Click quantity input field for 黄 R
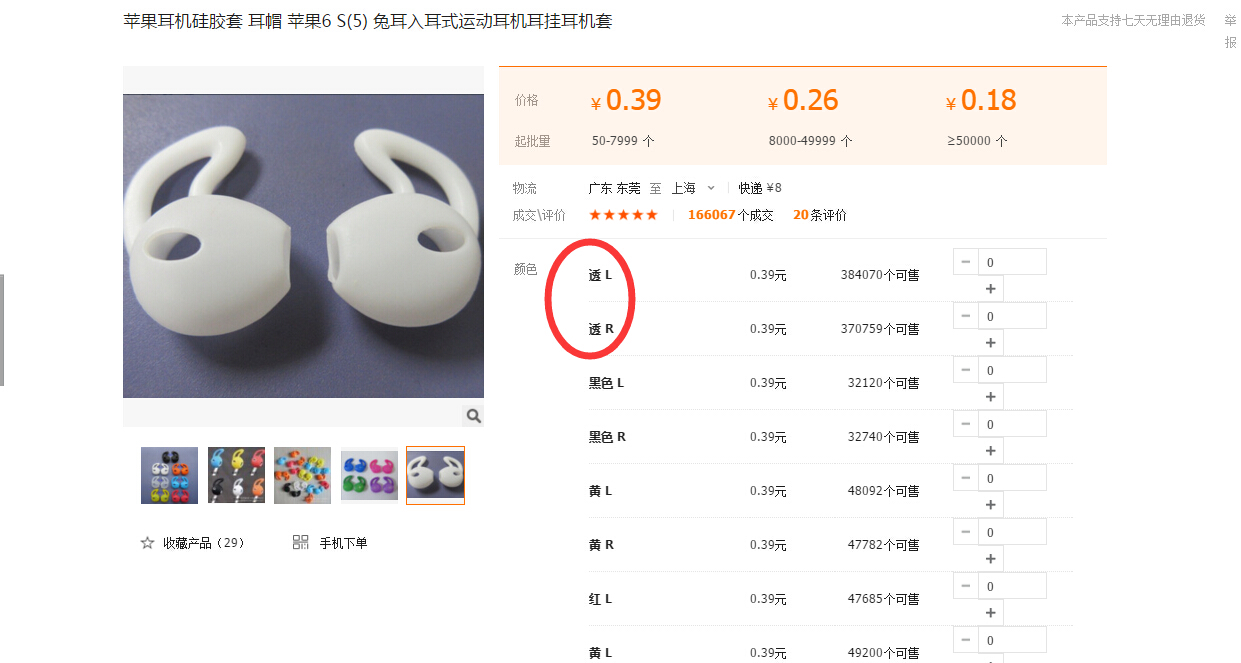Image resolution: width=1241 pixels, height=663 pixels. (1012, 532)
